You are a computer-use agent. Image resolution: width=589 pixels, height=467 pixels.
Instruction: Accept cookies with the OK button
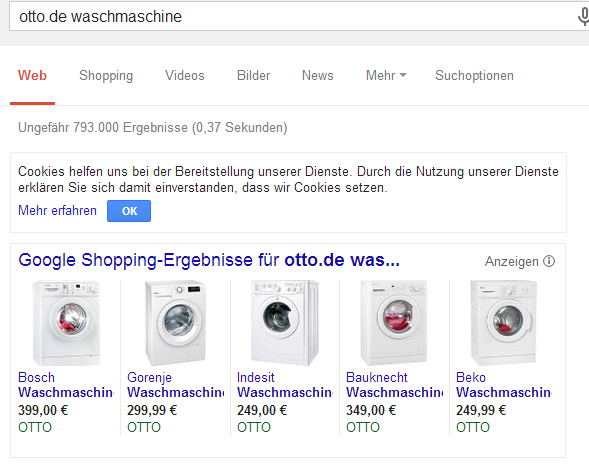[129, 211]
